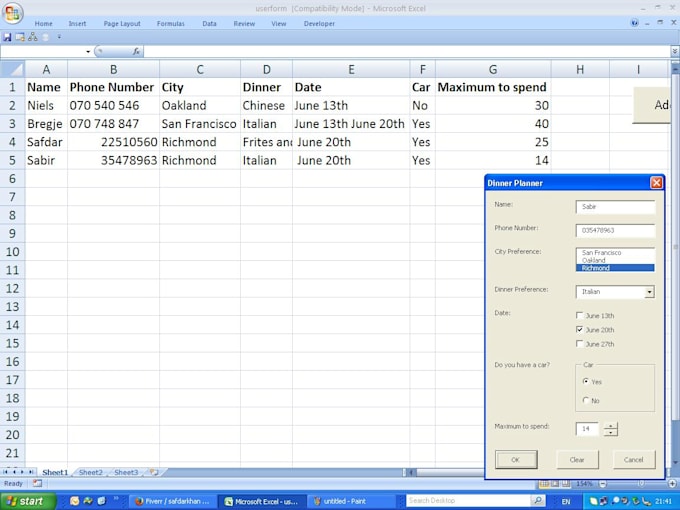Viewport: 680px width, 510px height.
Task: Click the Name input field in Dinner Planner
Action: pyautogui.click(x=615, y=206)
